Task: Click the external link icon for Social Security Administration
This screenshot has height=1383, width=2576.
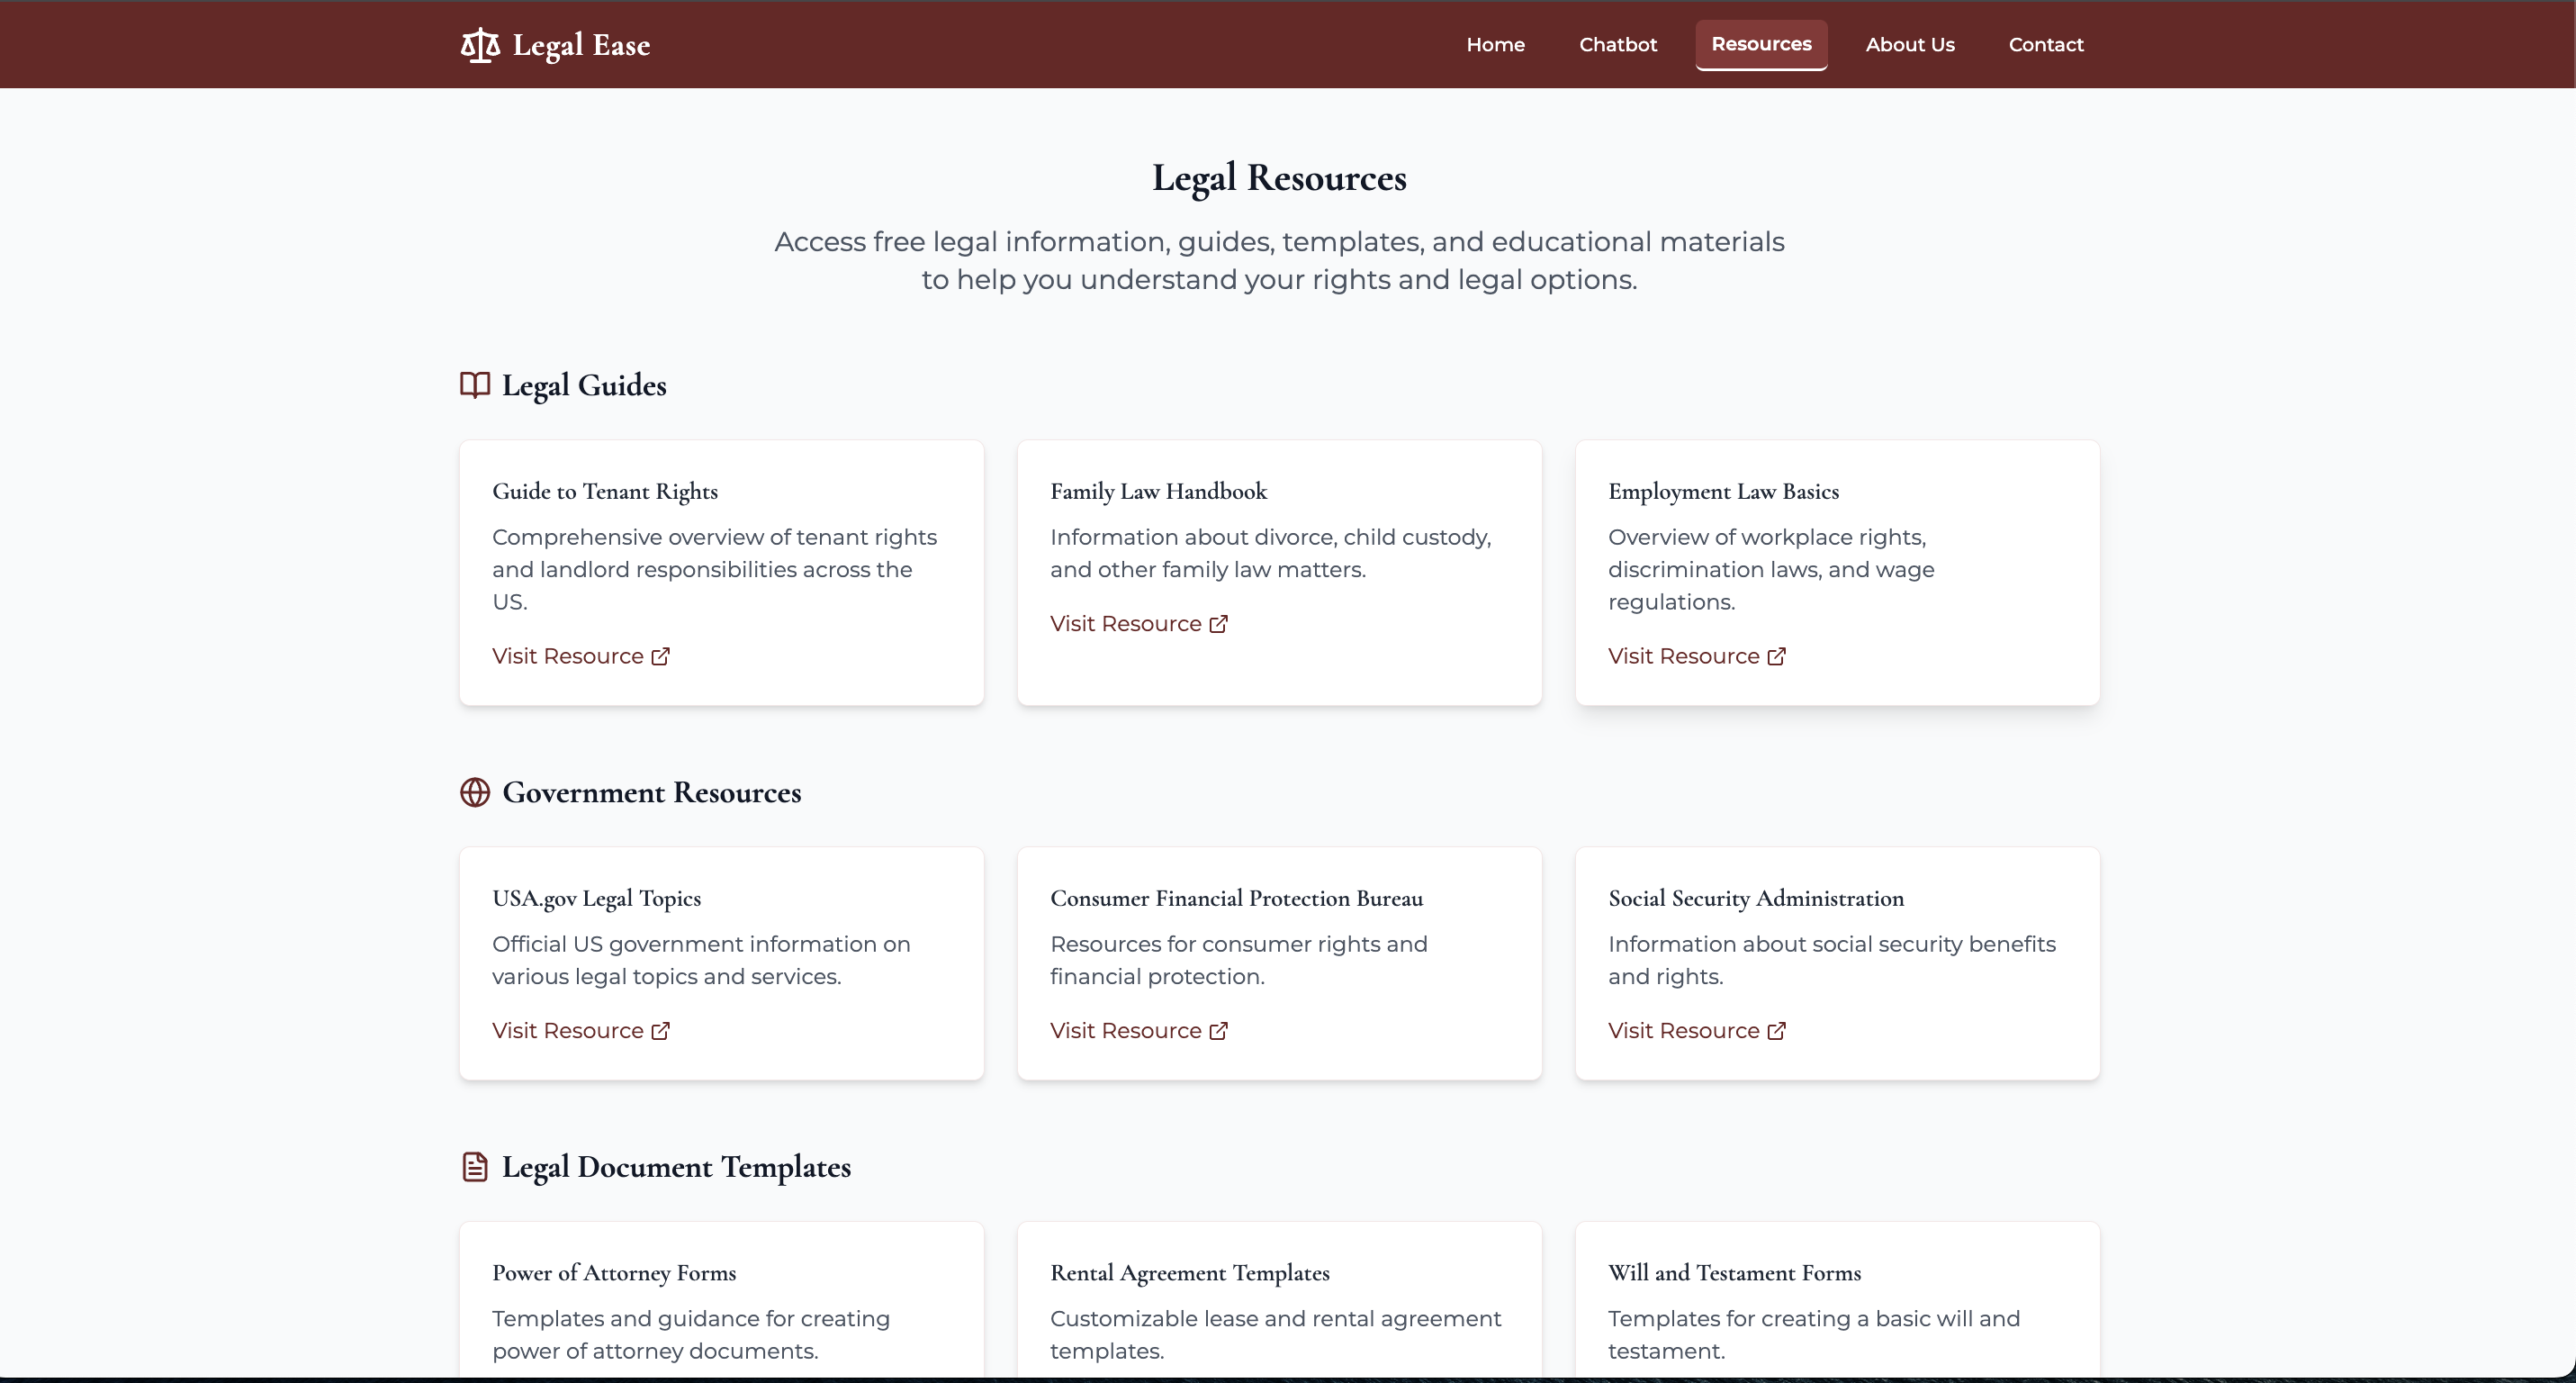Action: pyautogui.click(x=1776, y=1029)
